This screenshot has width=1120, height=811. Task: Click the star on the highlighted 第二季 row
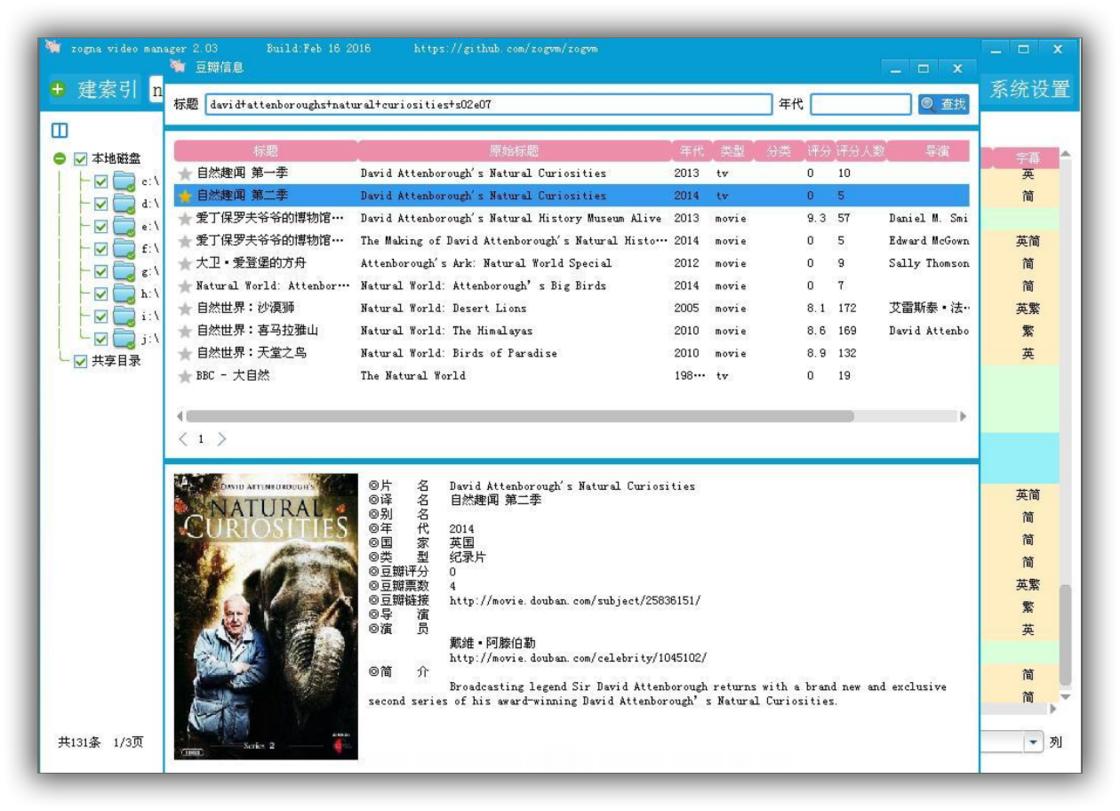185,196
